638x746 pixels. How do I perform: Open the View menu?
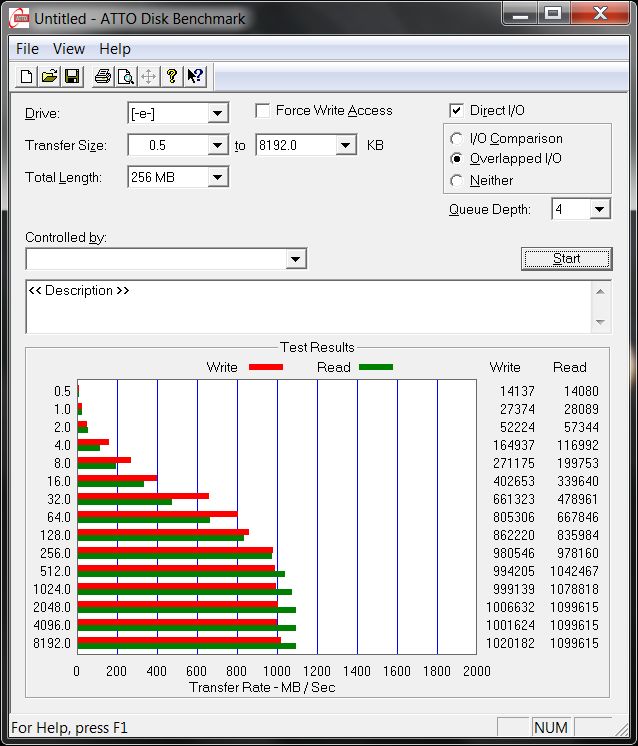[69, 49]
